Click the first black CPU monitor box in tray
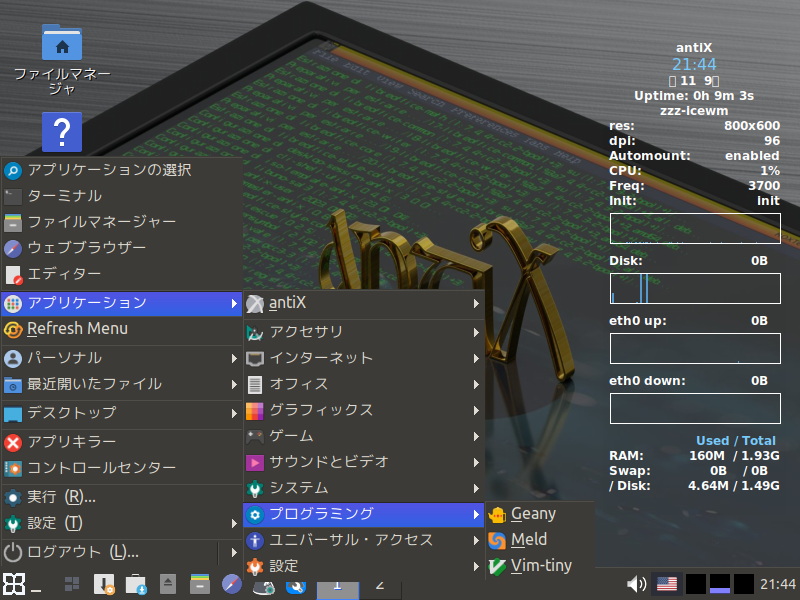The height and width of the screenshot is (600, 800). (x=695, y=584)
